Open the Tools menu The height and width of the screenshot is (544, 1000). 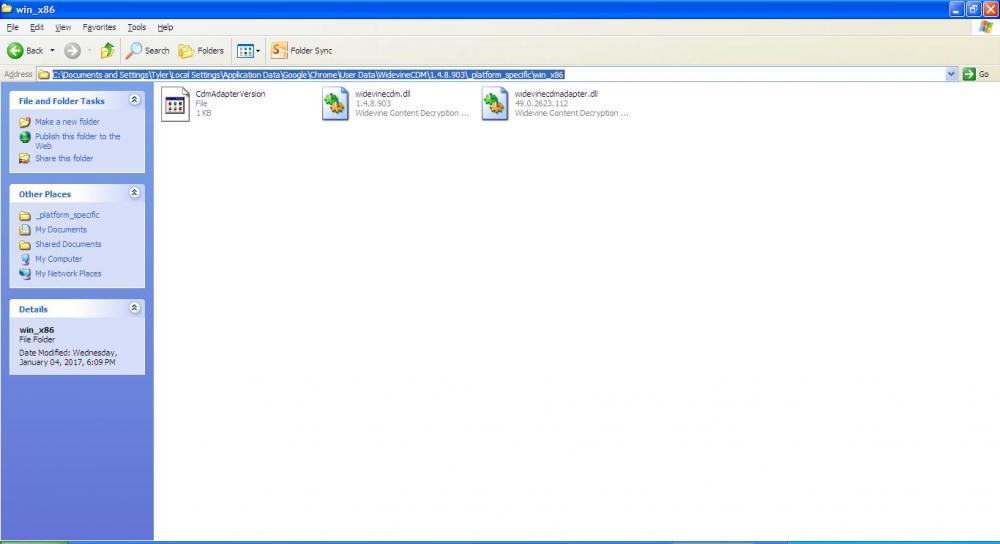pos(136,27)
